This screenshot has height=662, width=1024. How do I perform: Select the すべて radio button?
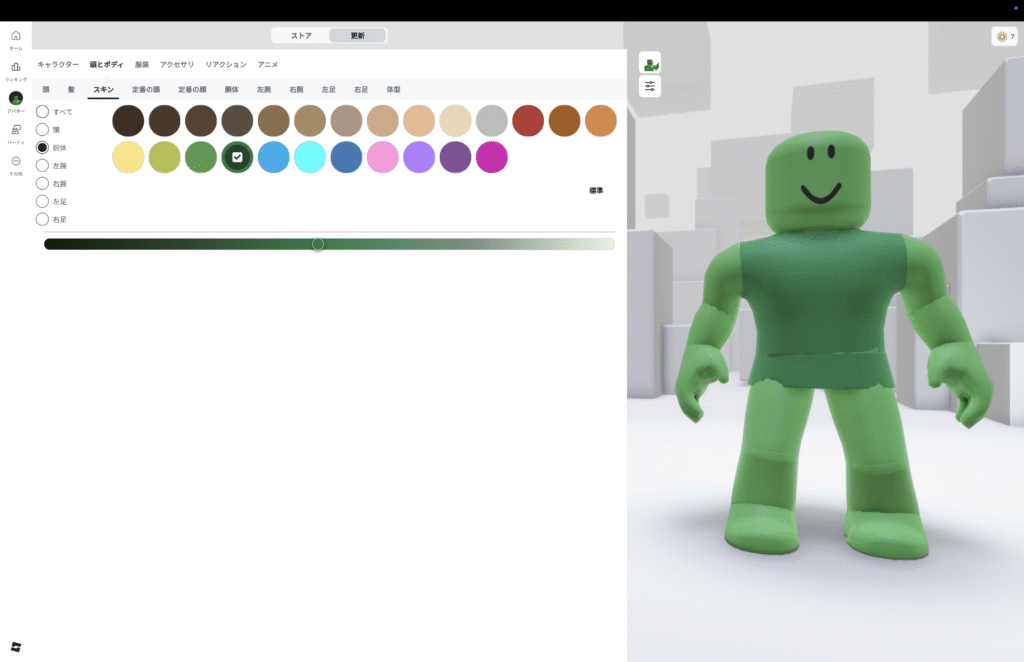(x=42, y=112)
